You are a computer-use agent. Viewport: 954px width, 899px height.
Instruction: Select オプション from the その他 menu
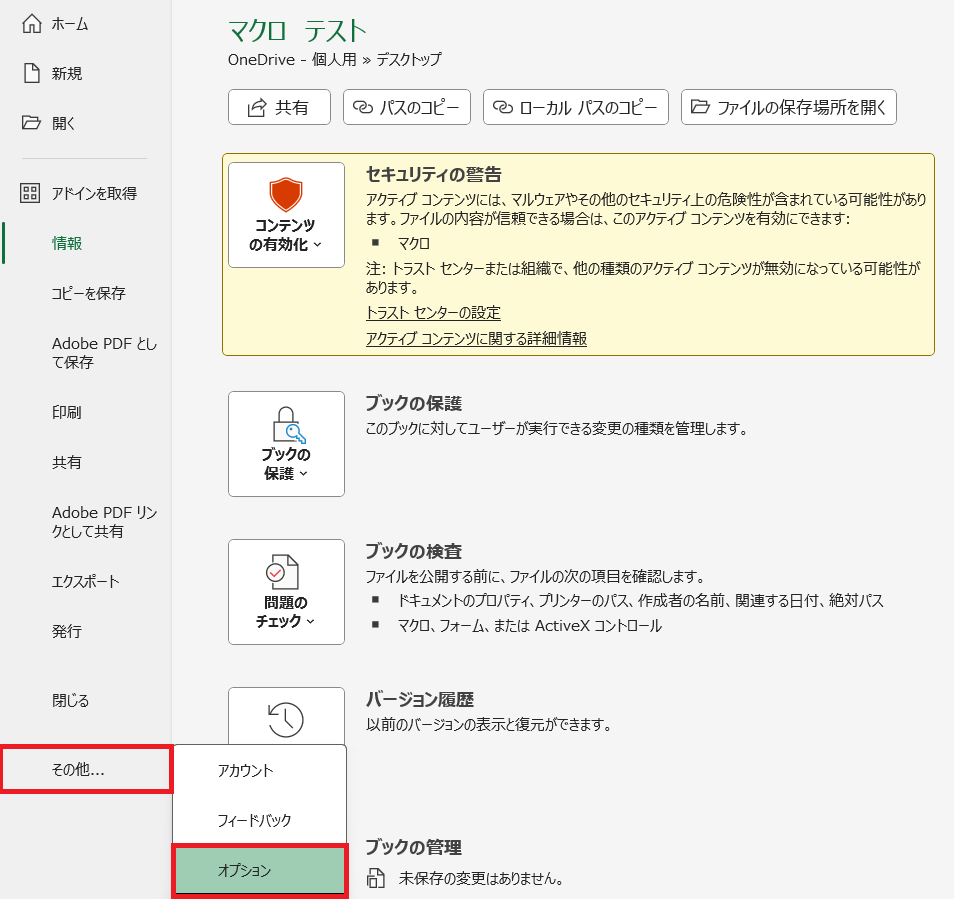[259, 871]
